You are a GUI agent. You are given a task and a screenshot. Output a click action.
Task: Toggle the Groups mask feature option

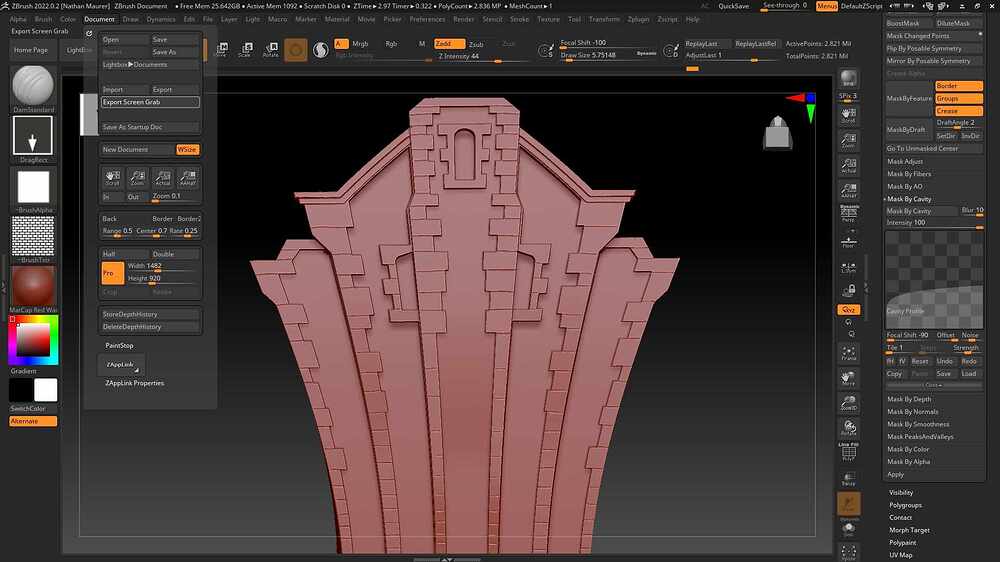(x=959, y=98)
